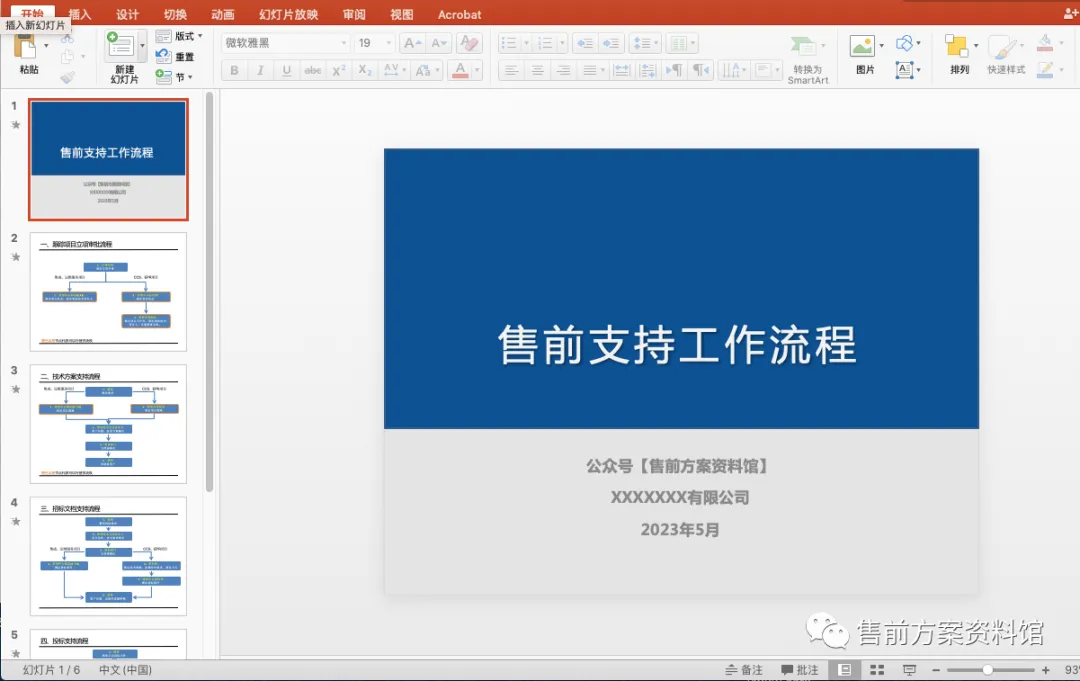Click the decrease indent icon
This screenshot has height=681, width=1080.
click(x=585, y=43)
